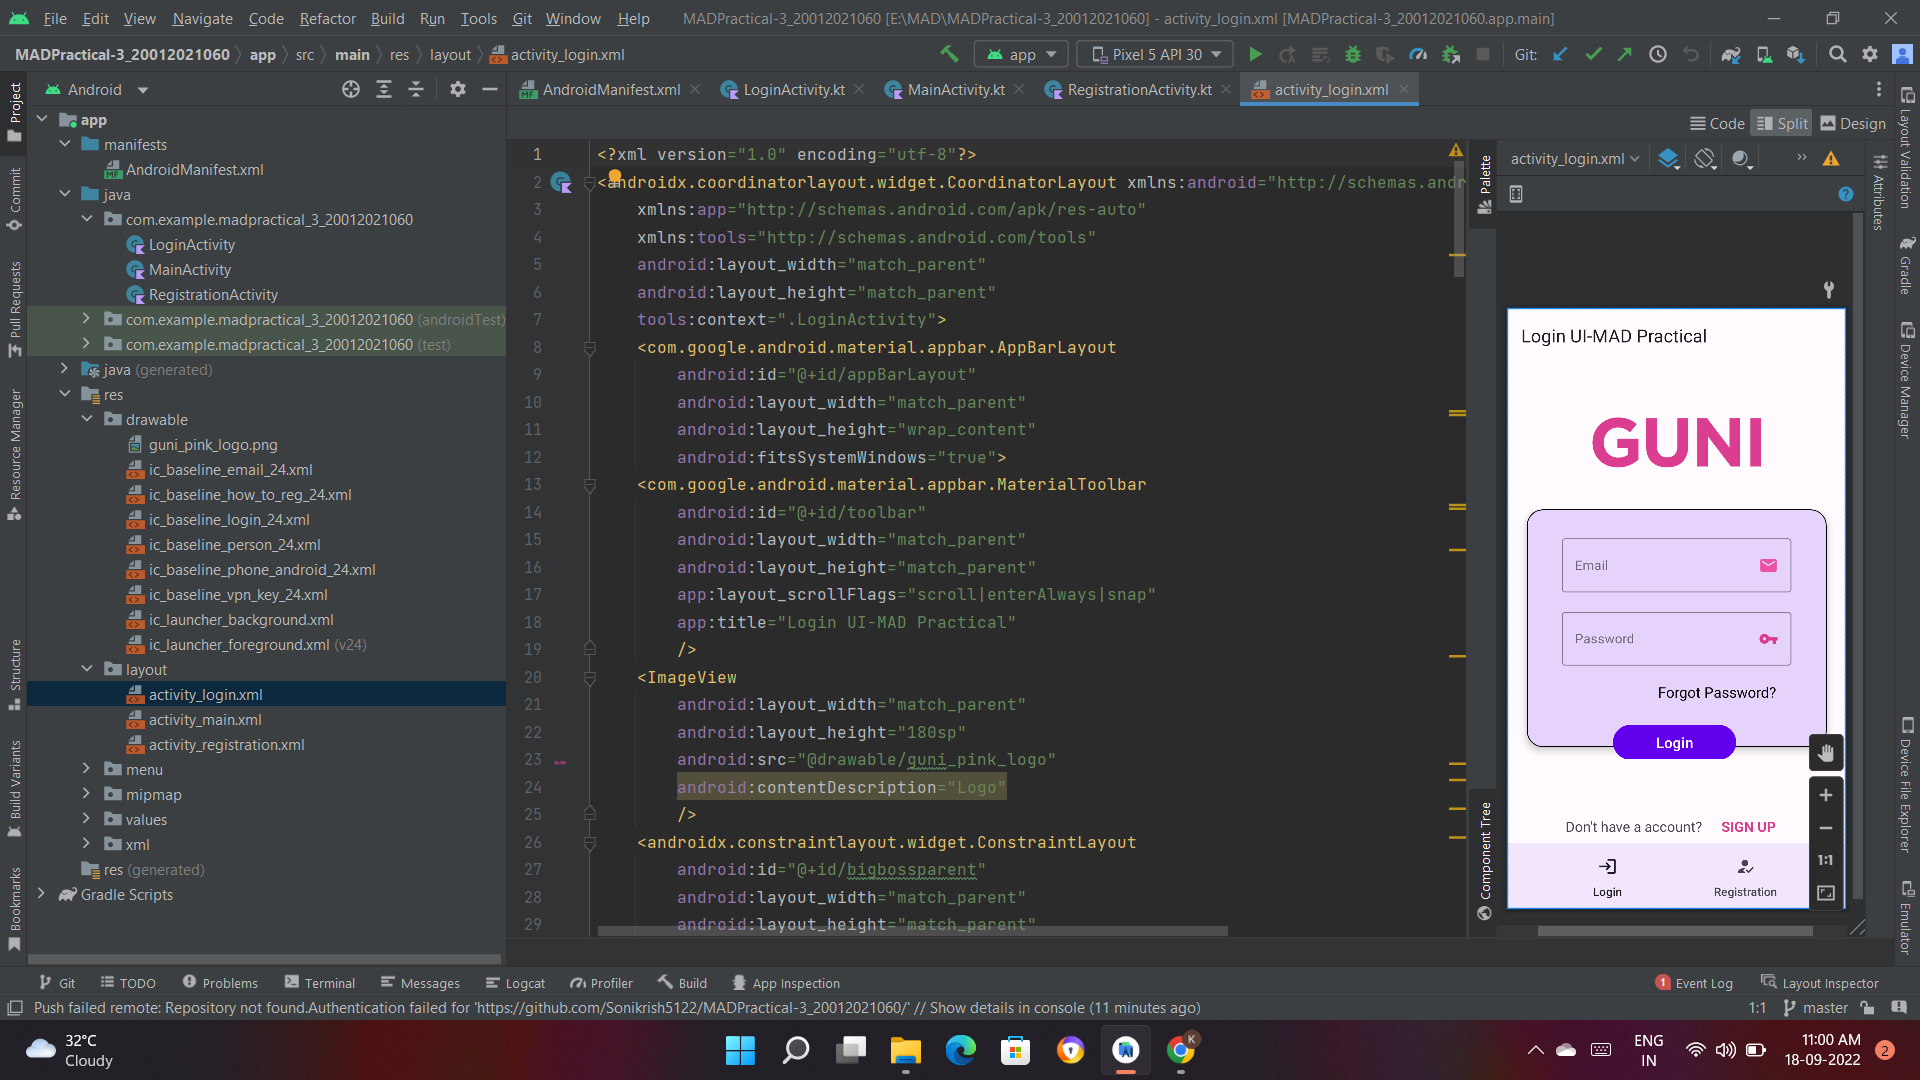Toggle the Component Tree panel
The height and width of the screenshot is (1080, 1920).
pyautogui.click(x=1485, y=860)
